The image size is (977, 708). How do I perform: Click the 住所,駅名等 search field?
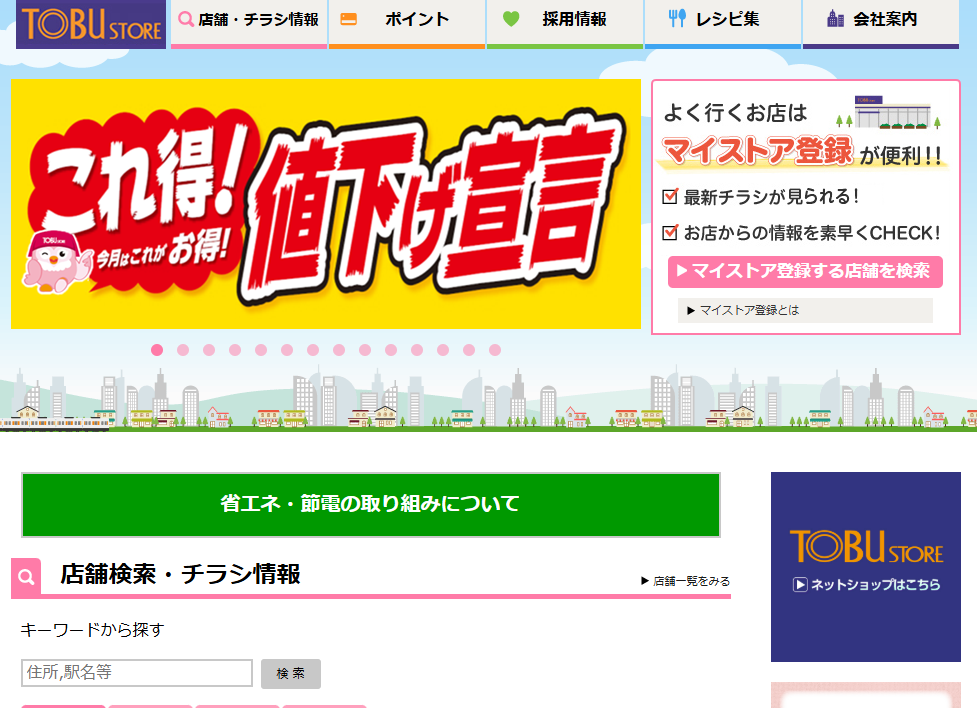click(137, 673)
